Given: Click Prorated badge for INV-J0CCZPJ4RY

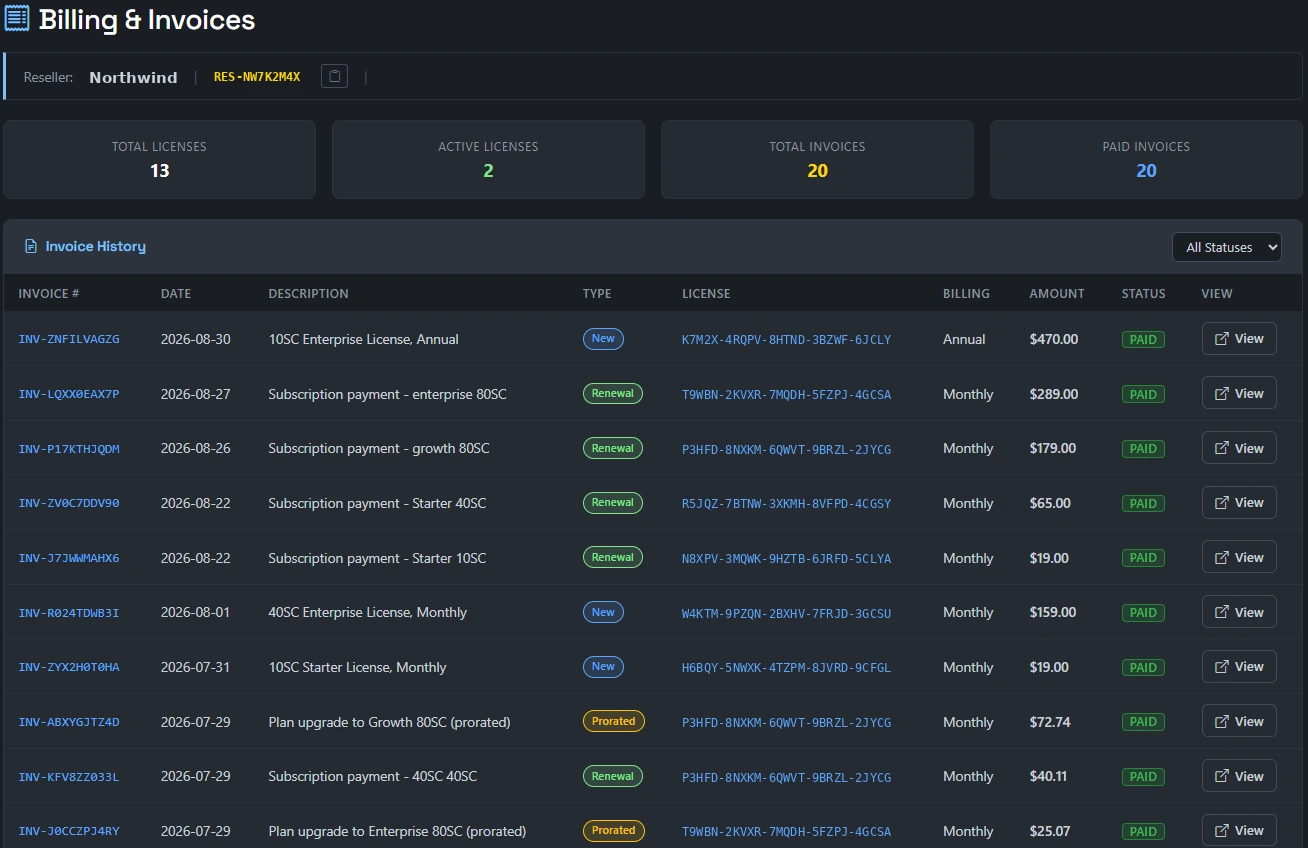Looking at the screenshot, I should click(614, 831).
